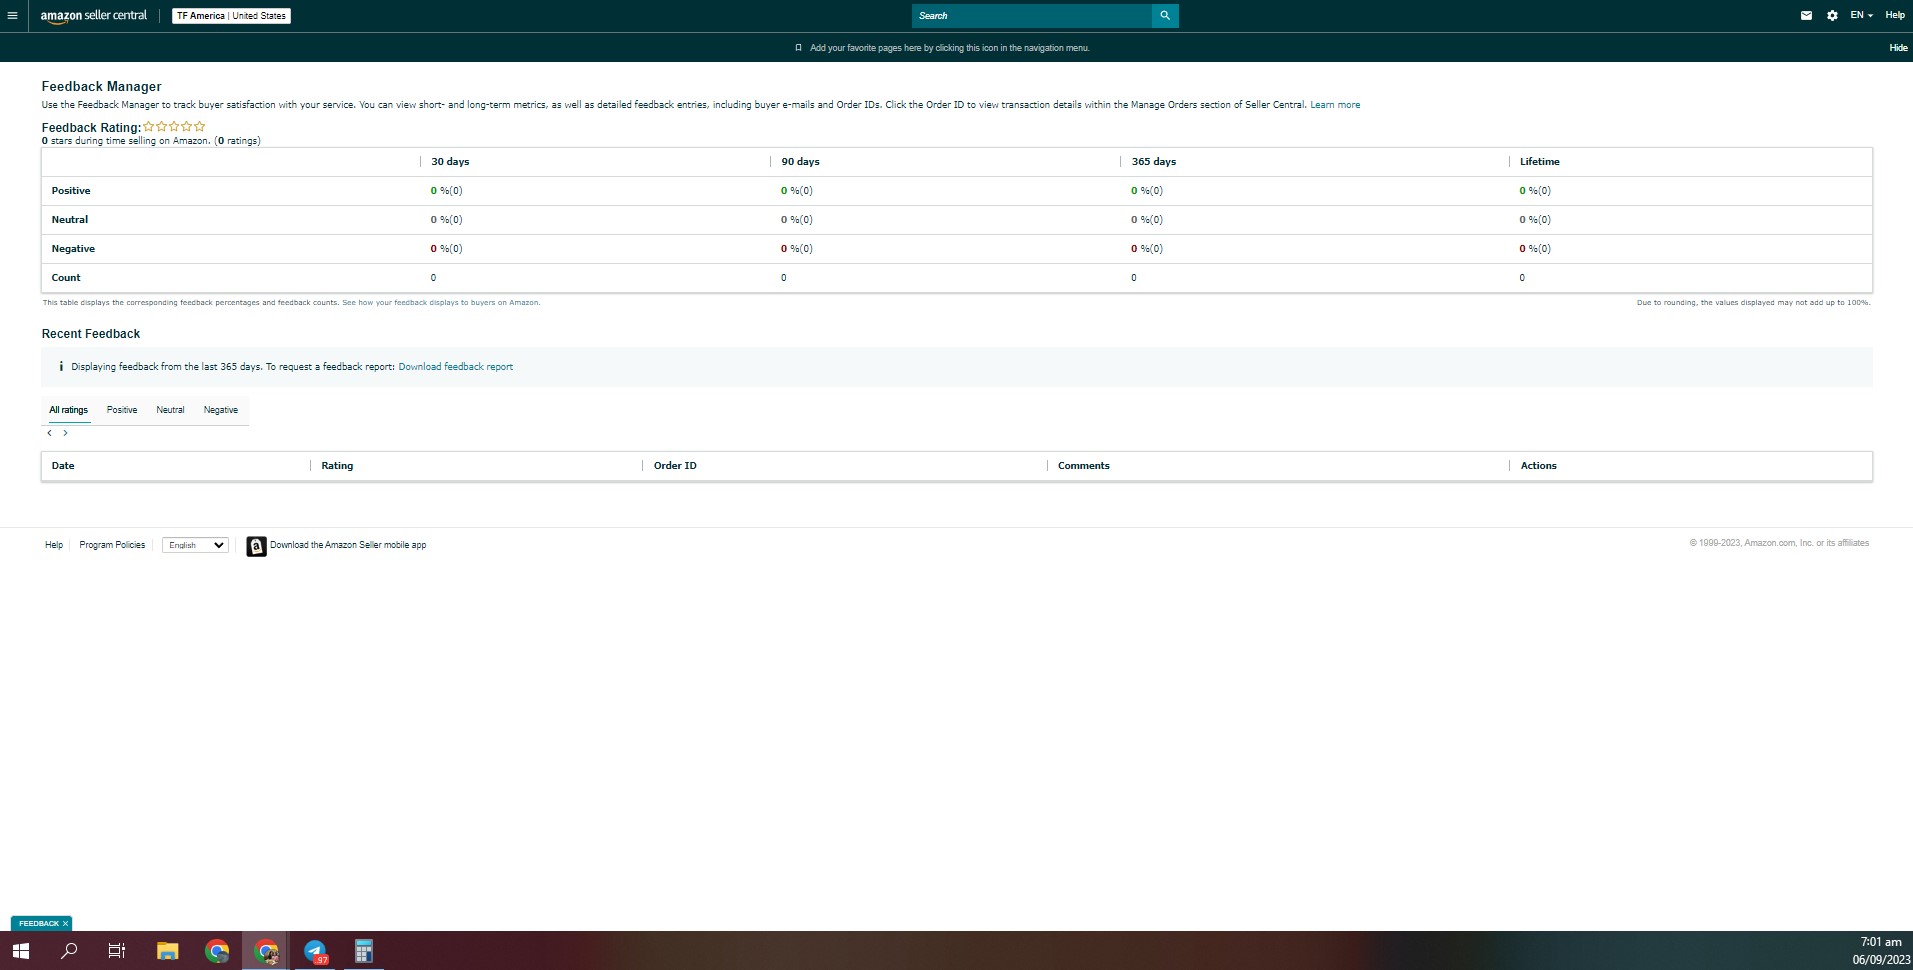Image resolution: width=1913 pixels, height=970 pixels.
Task: Click the bookmark icon in favorites bar
Action: pos(798,48)
